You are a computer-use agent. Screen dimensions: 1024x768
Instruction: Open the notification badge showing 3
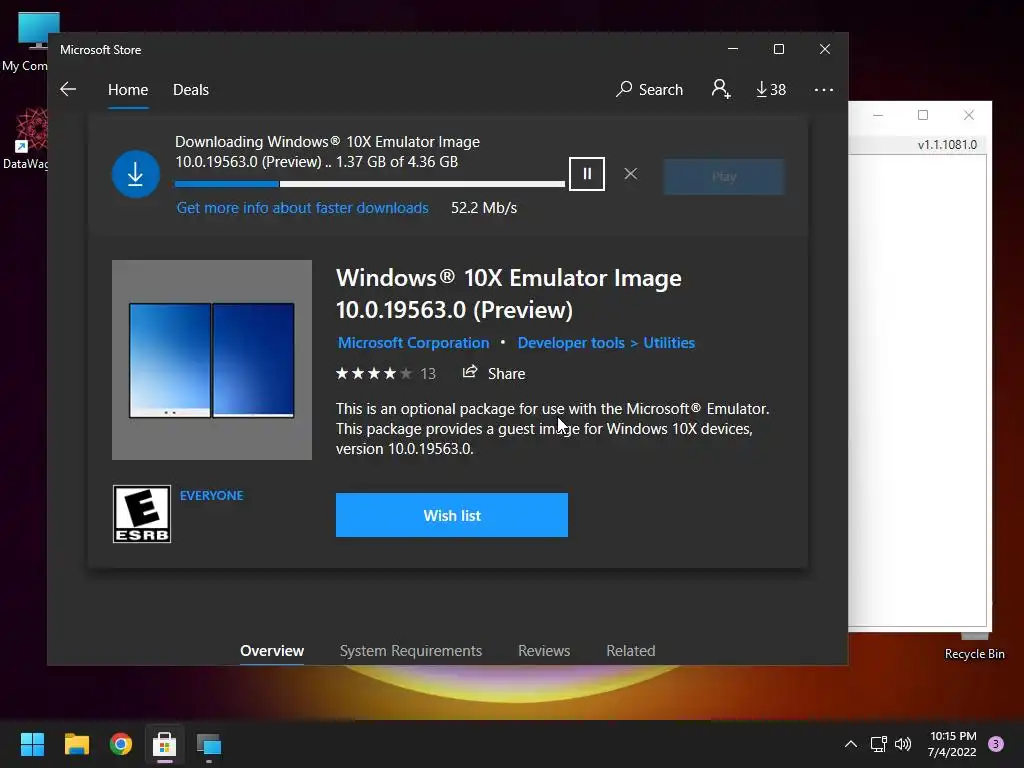point(996,744)
